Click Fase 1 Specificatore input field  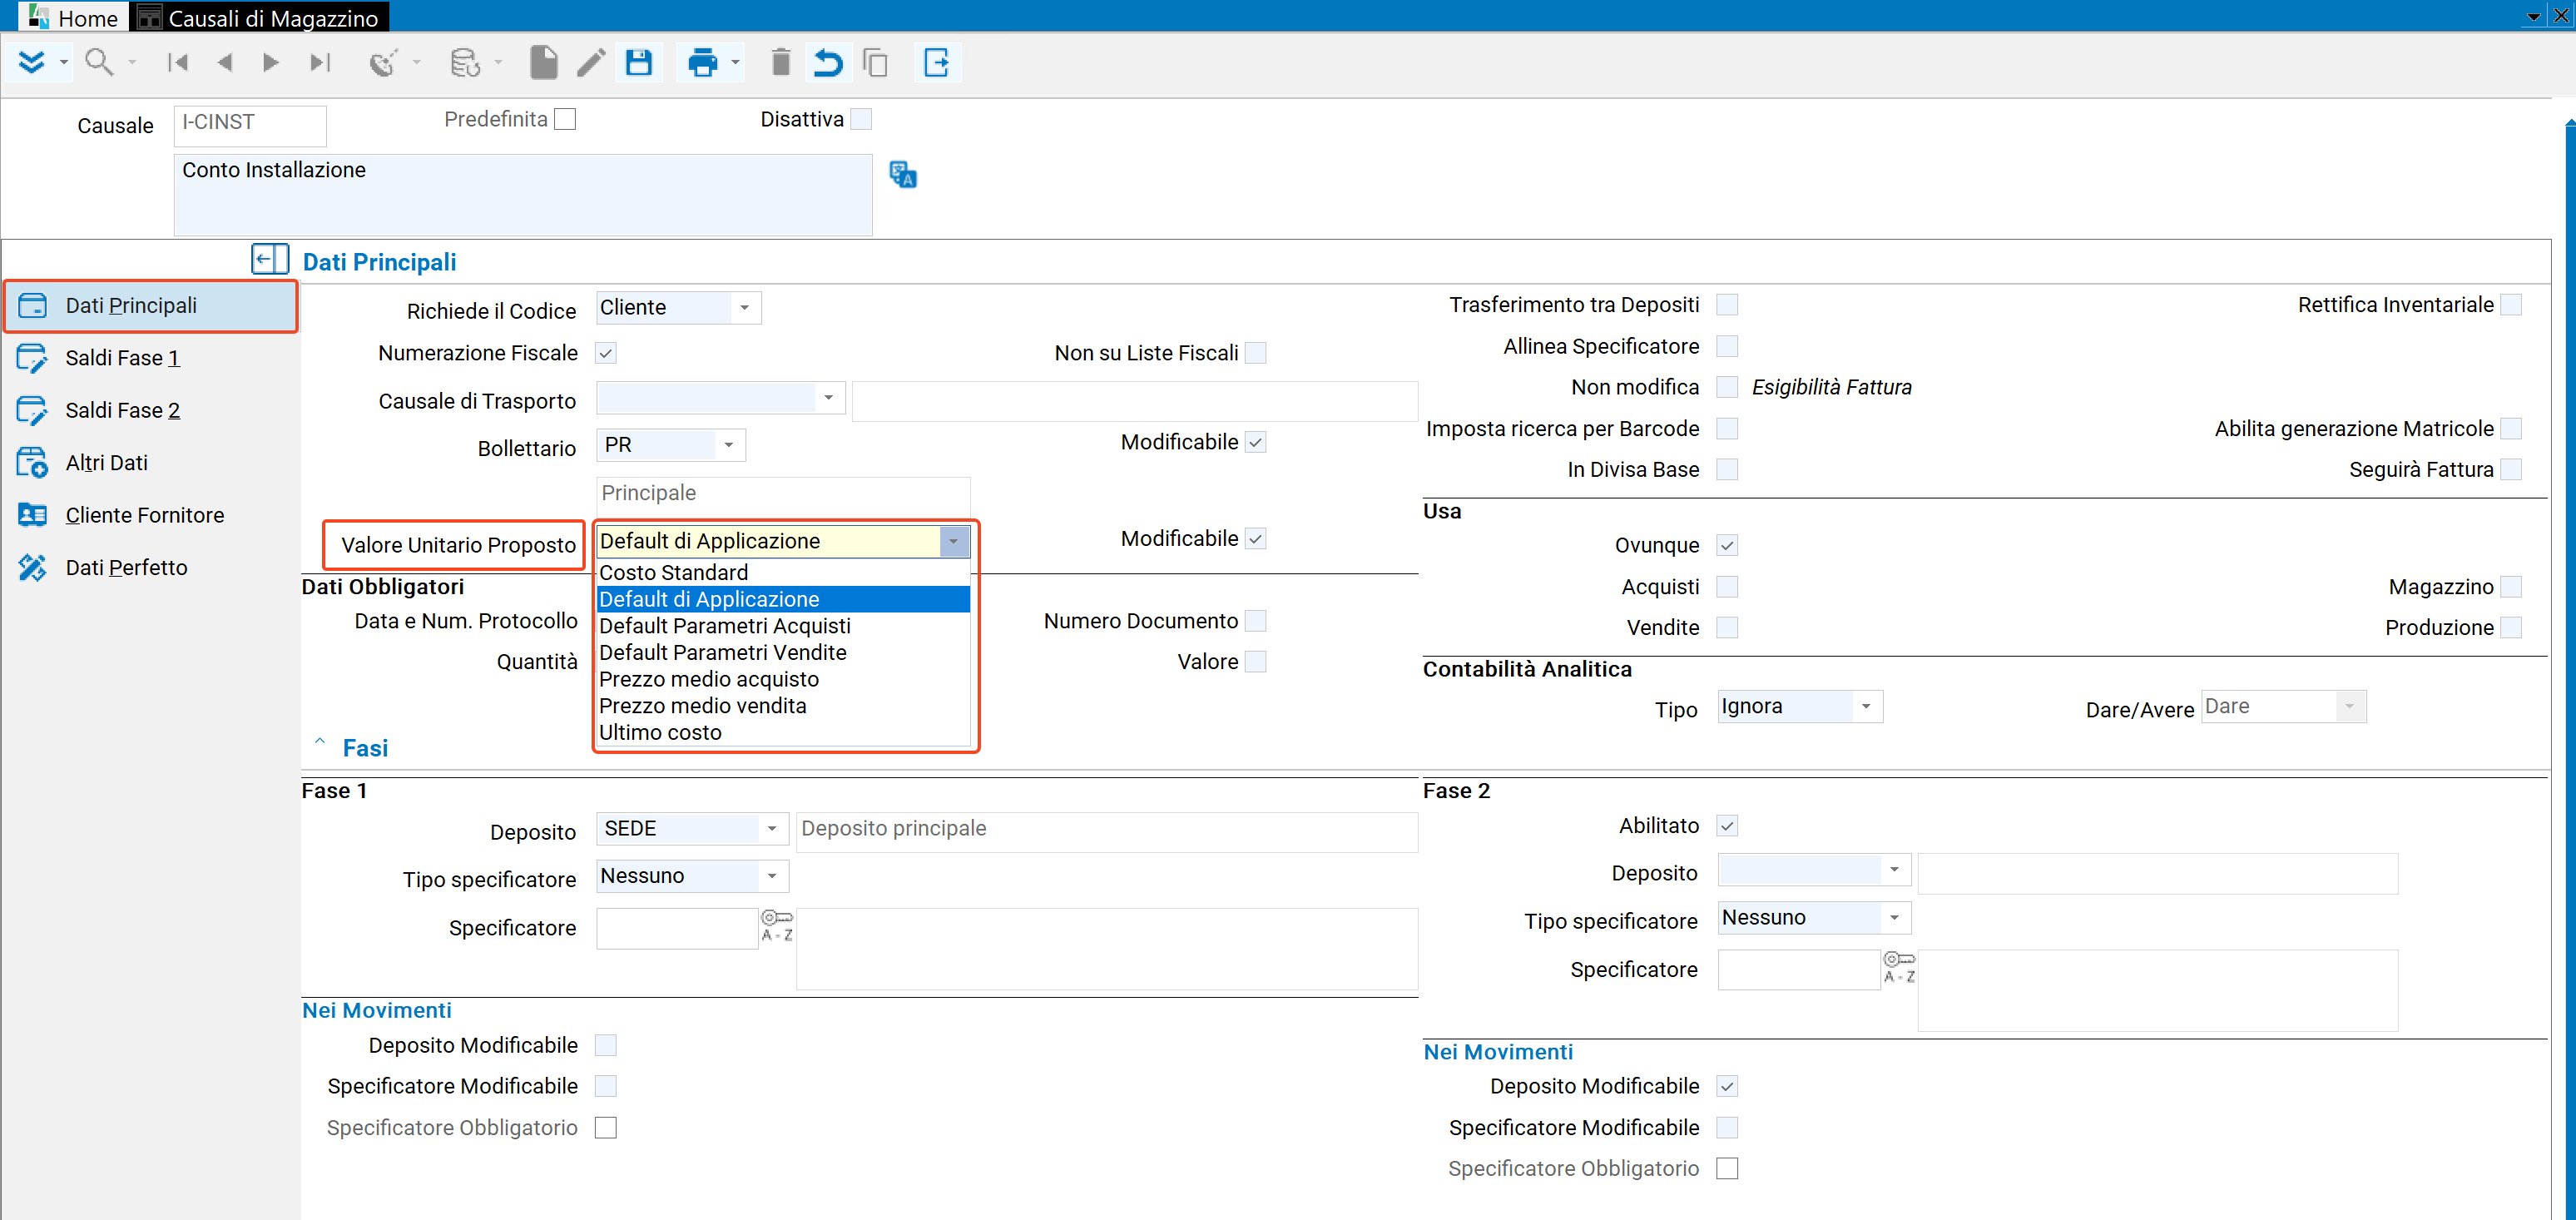[677, 928]
